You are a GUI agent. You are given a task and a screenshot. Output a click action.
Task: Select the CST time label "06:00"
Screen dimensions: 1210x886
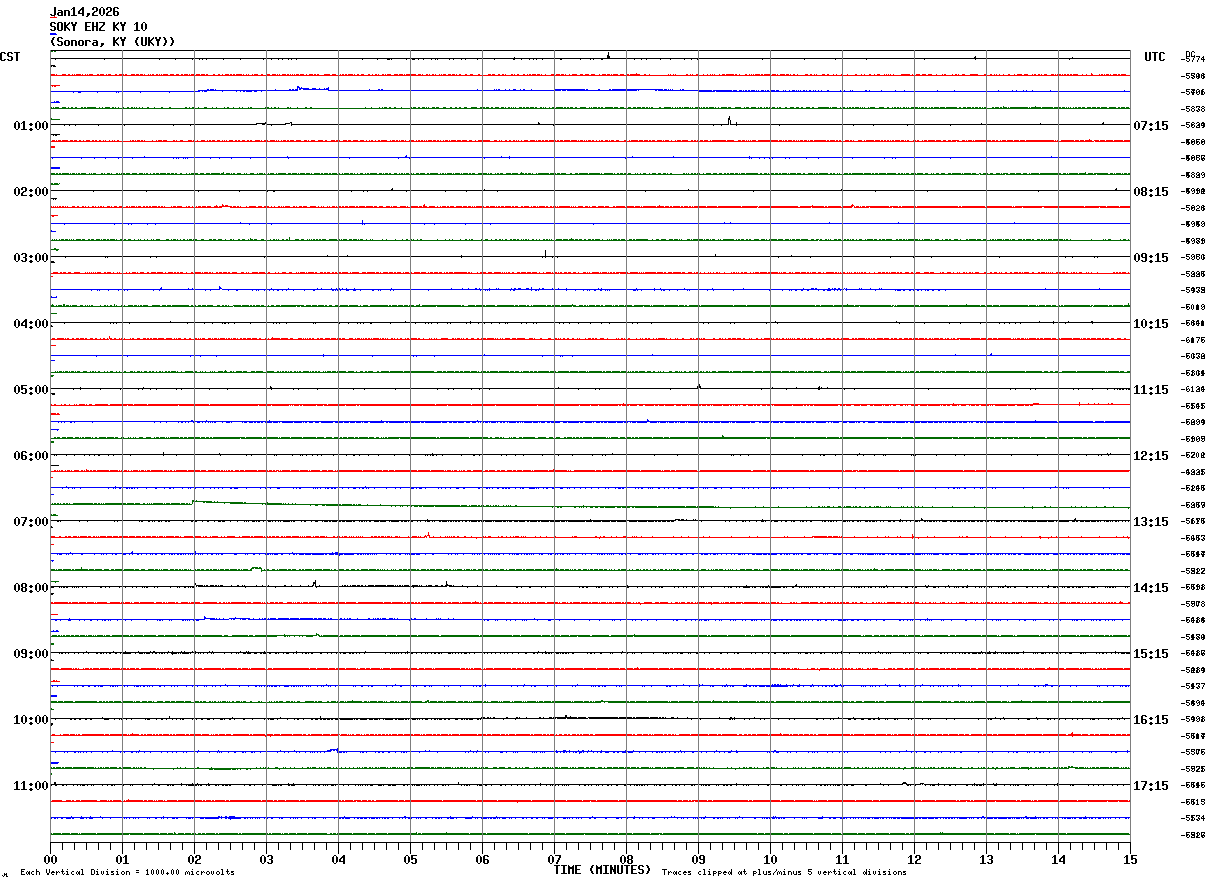click(x=31, y=456)
